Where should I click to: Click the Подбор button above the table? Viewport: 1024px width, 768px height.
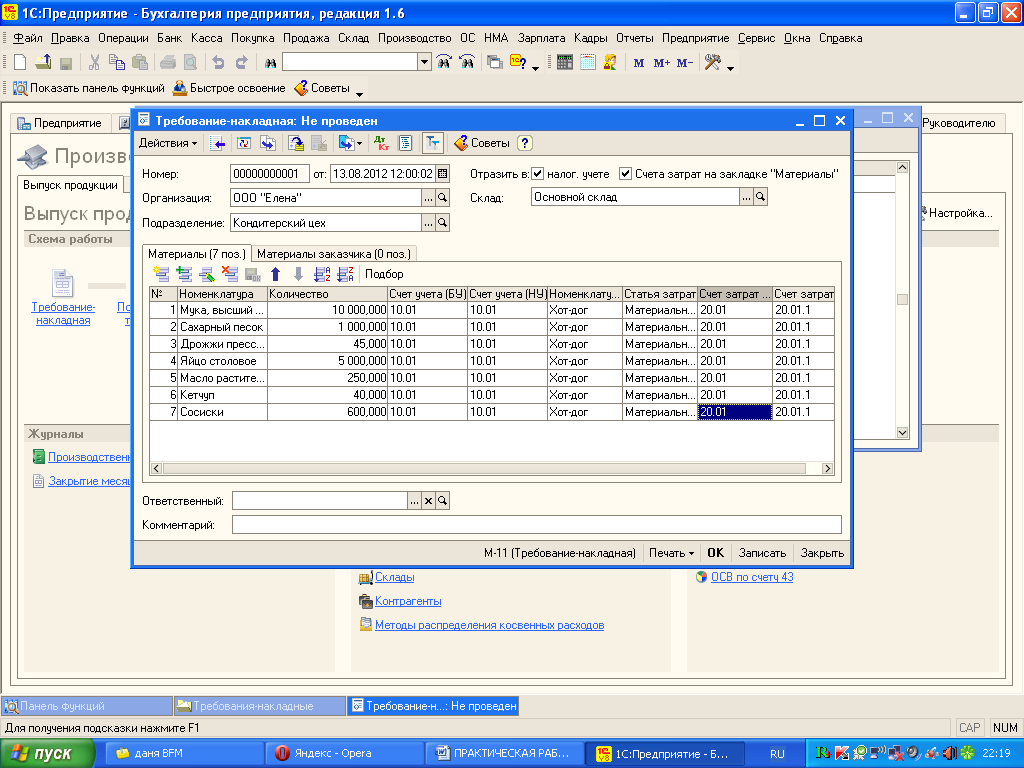(x=384, y=274)
